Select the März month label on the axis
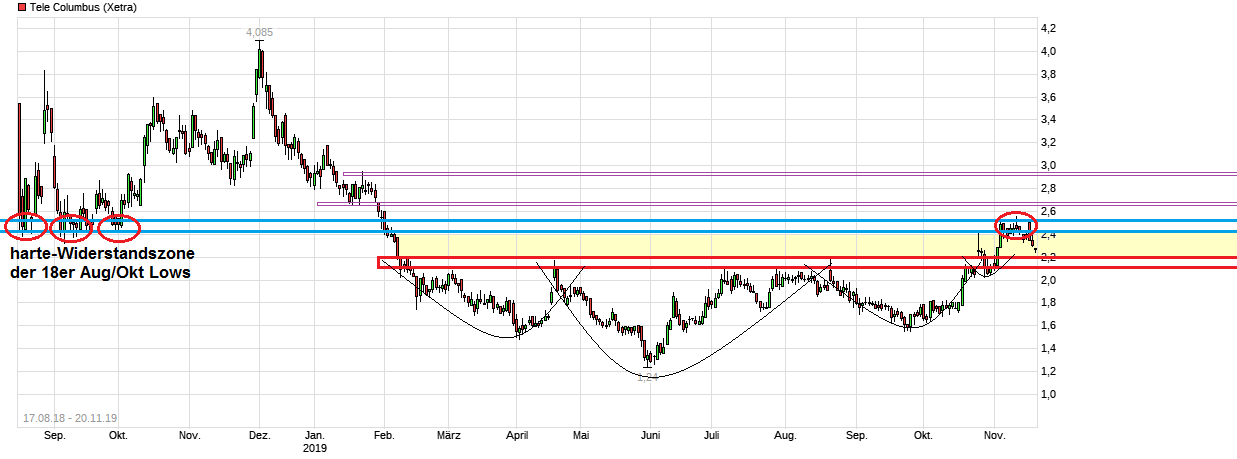 [x=449, y=436]
